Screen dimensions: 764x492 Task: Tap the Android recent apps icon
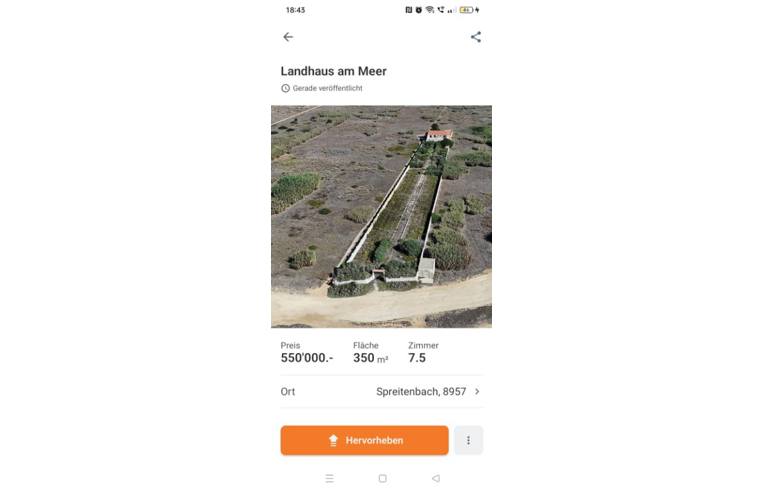(x=329, y=478)
